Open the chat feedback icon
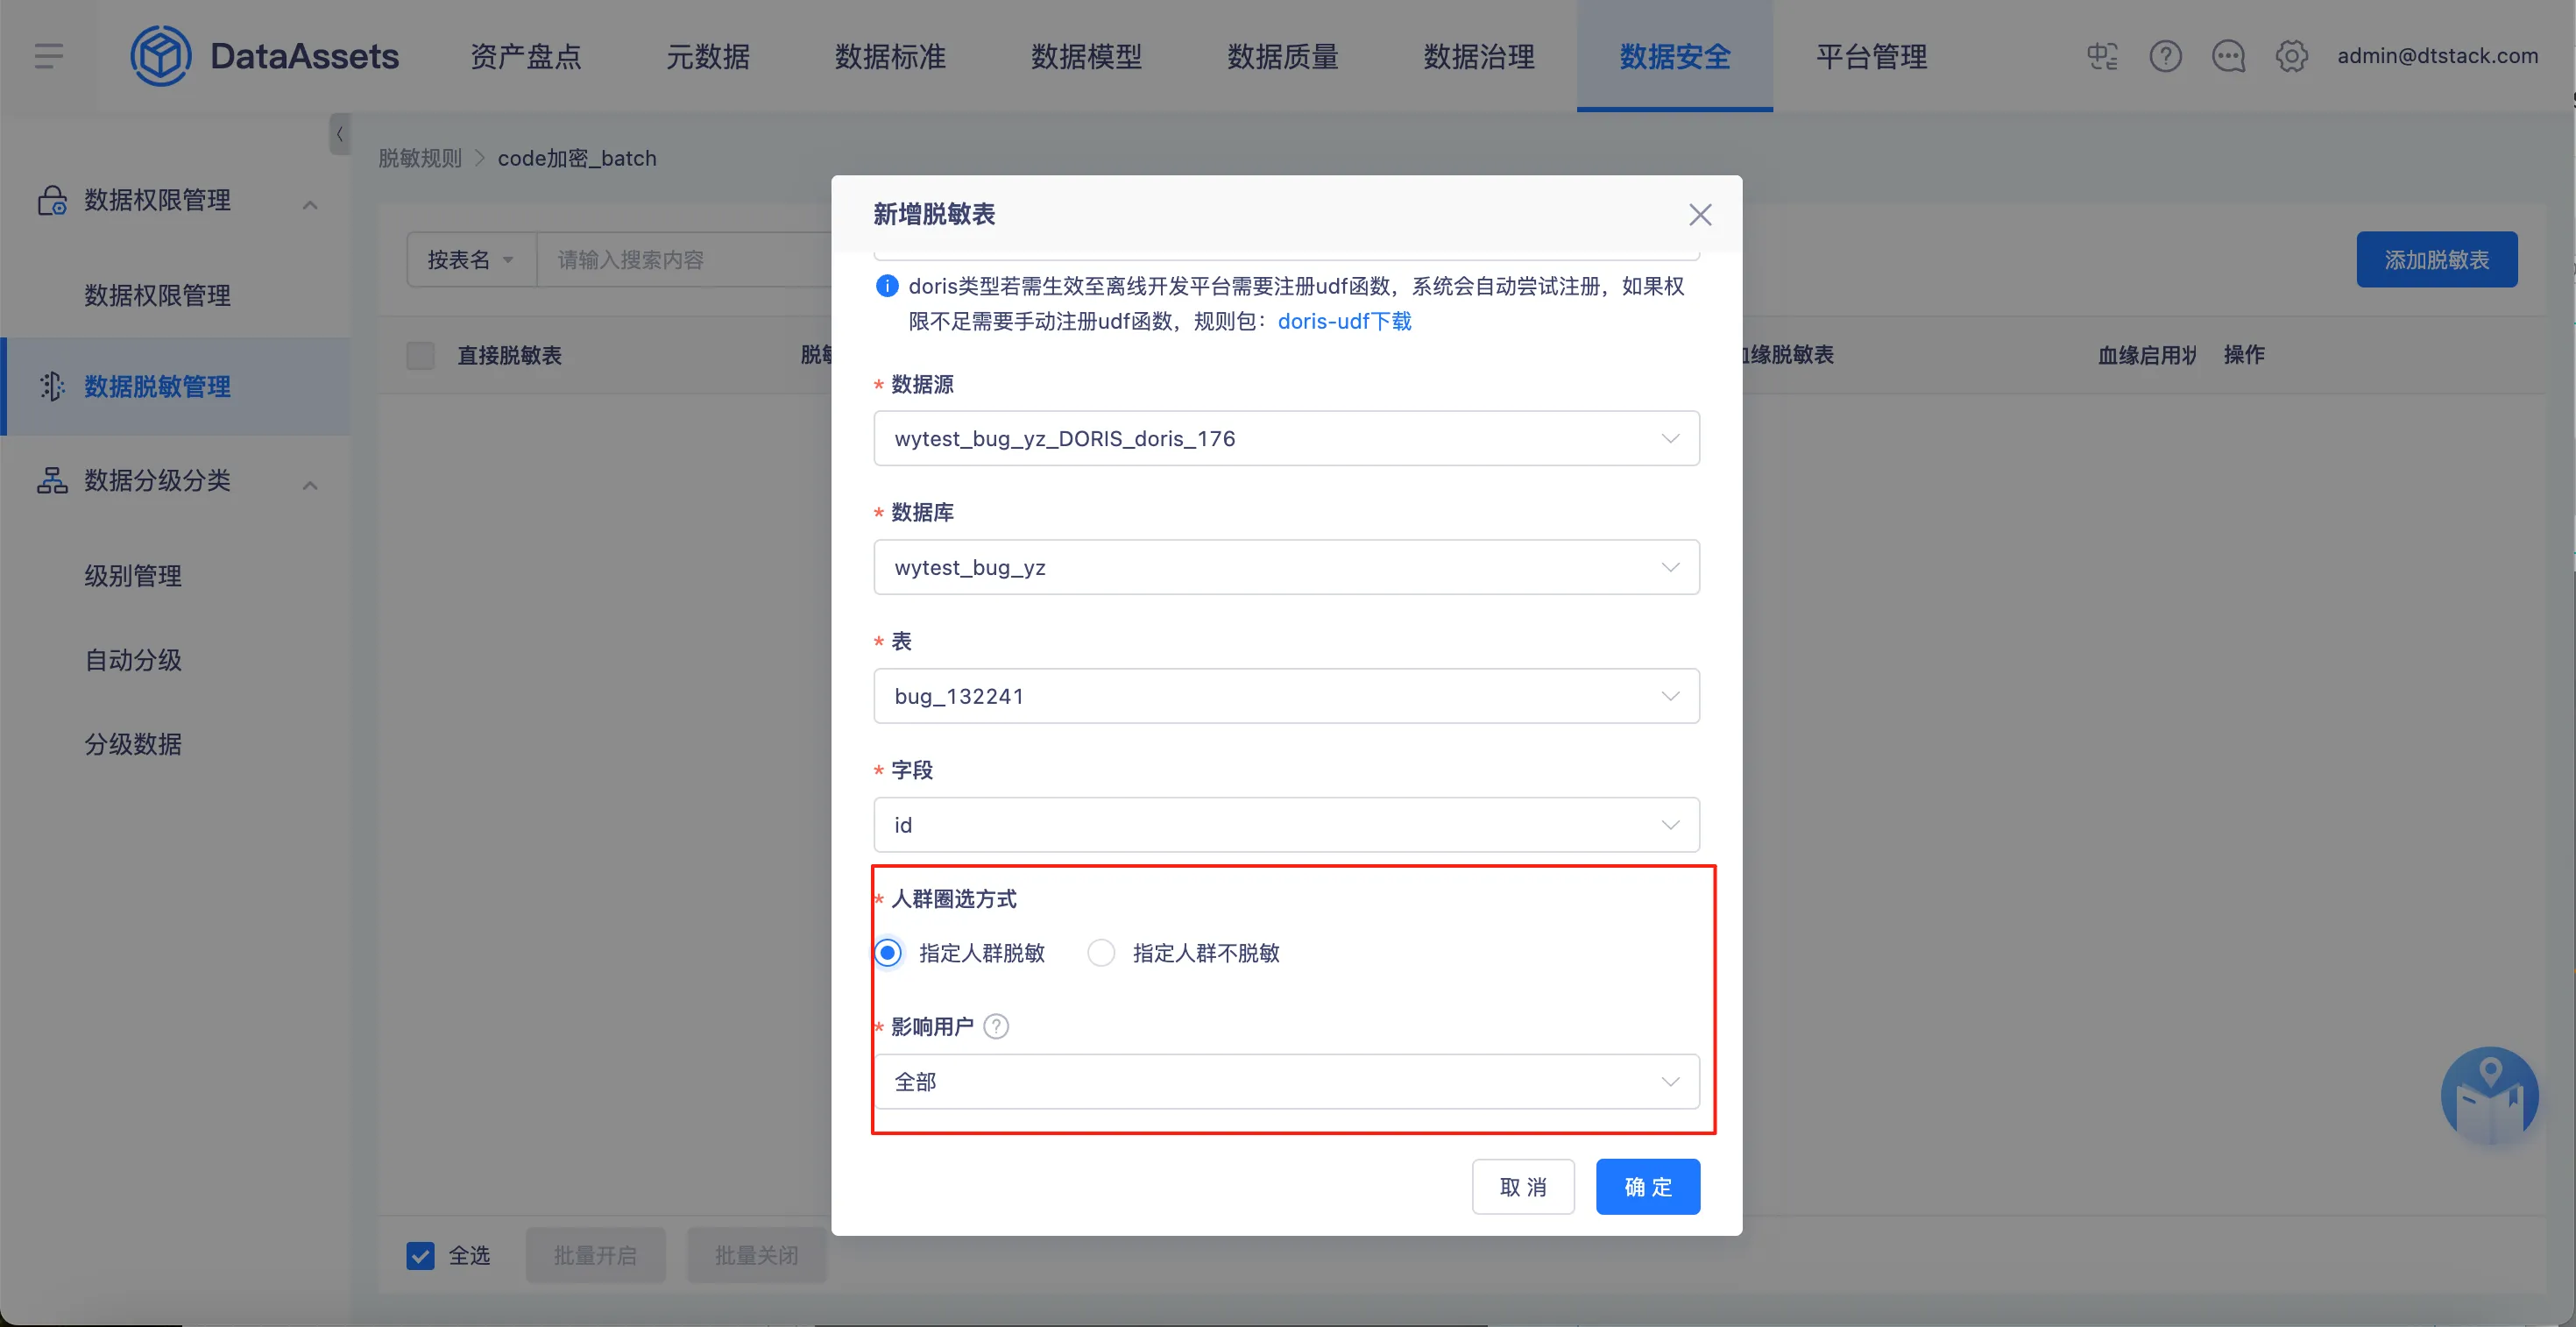The height and width of the screenshot is (1327, 2576). tap(2228, 56)
